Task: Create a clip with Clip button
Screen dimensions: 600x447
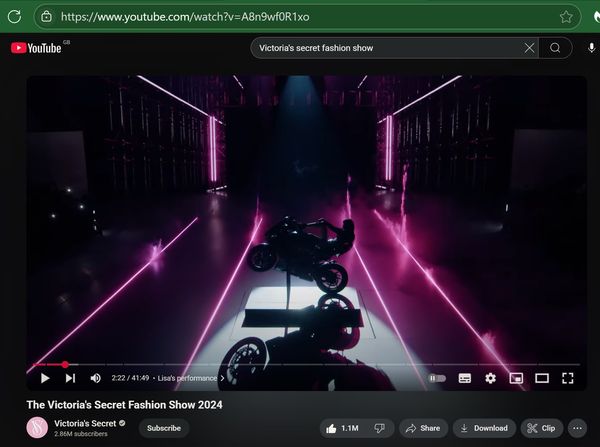Action: click(x=541, y=428)
